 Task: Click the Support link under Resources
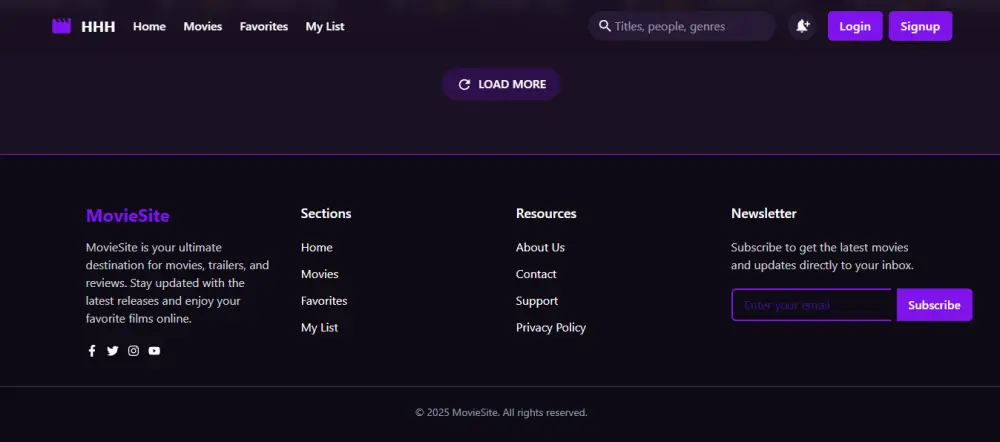click(537, 301)
